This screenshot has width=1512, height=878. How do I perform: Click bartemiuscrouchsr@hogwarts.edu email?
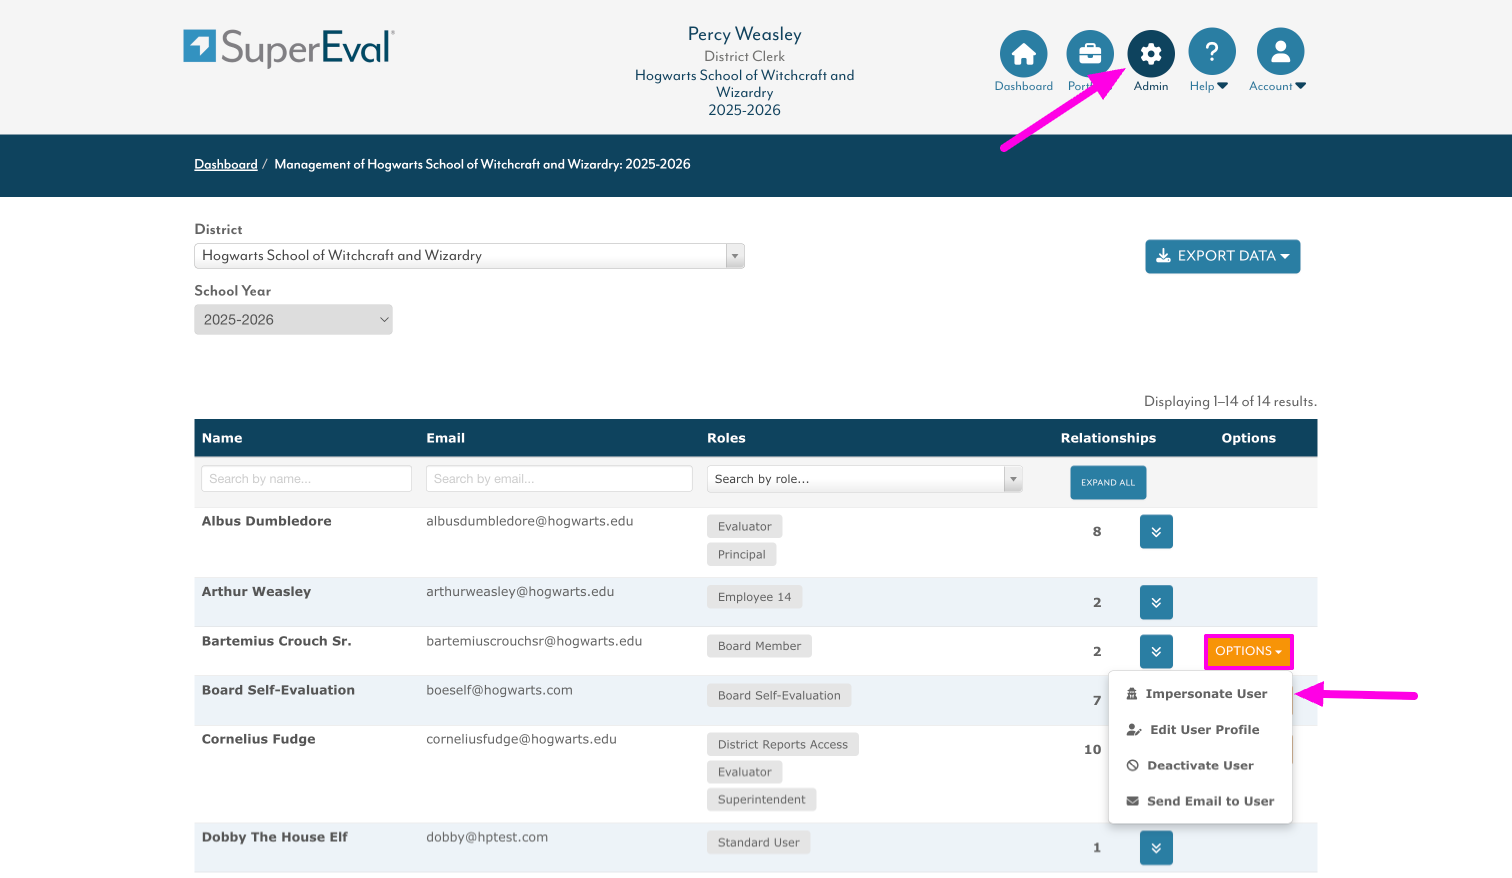(x=534, y=641)
